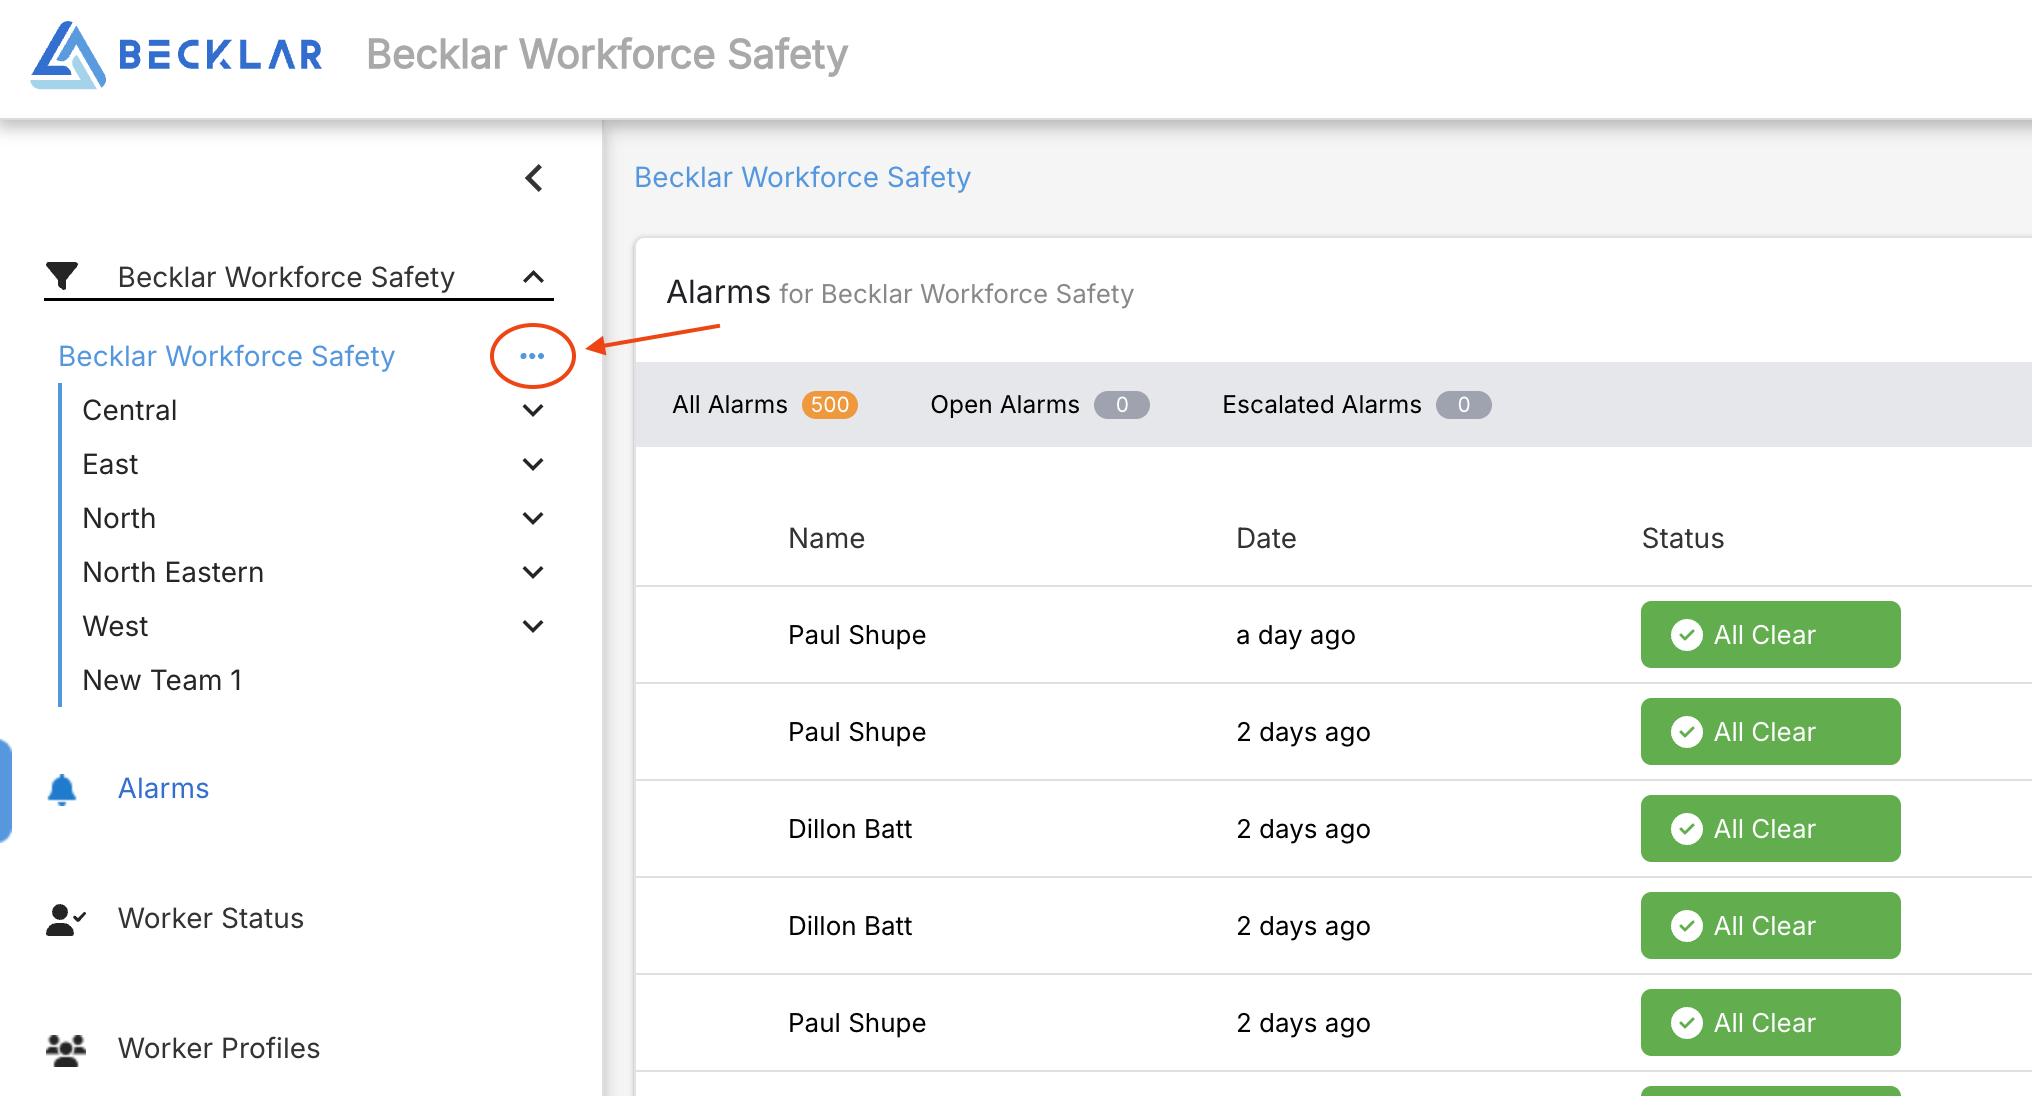
Task: Click the Status column header
Action: (x=1683, y=539)
